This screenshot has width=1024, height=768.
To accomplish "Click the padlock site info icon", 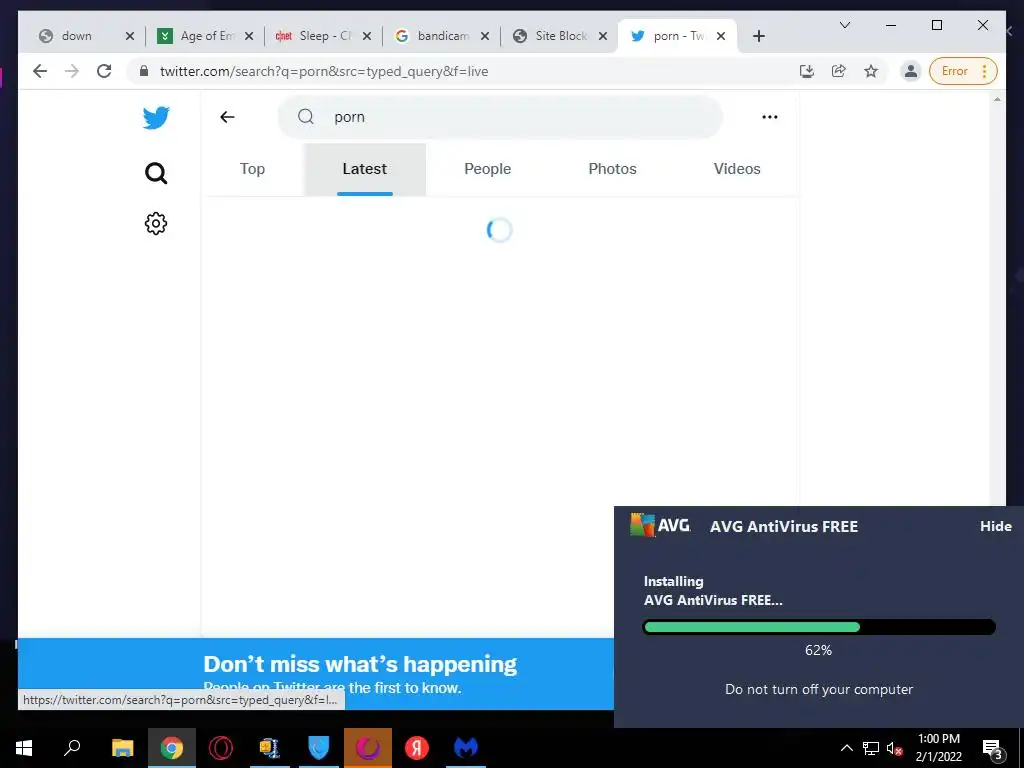I will click(x=144, y=71).
